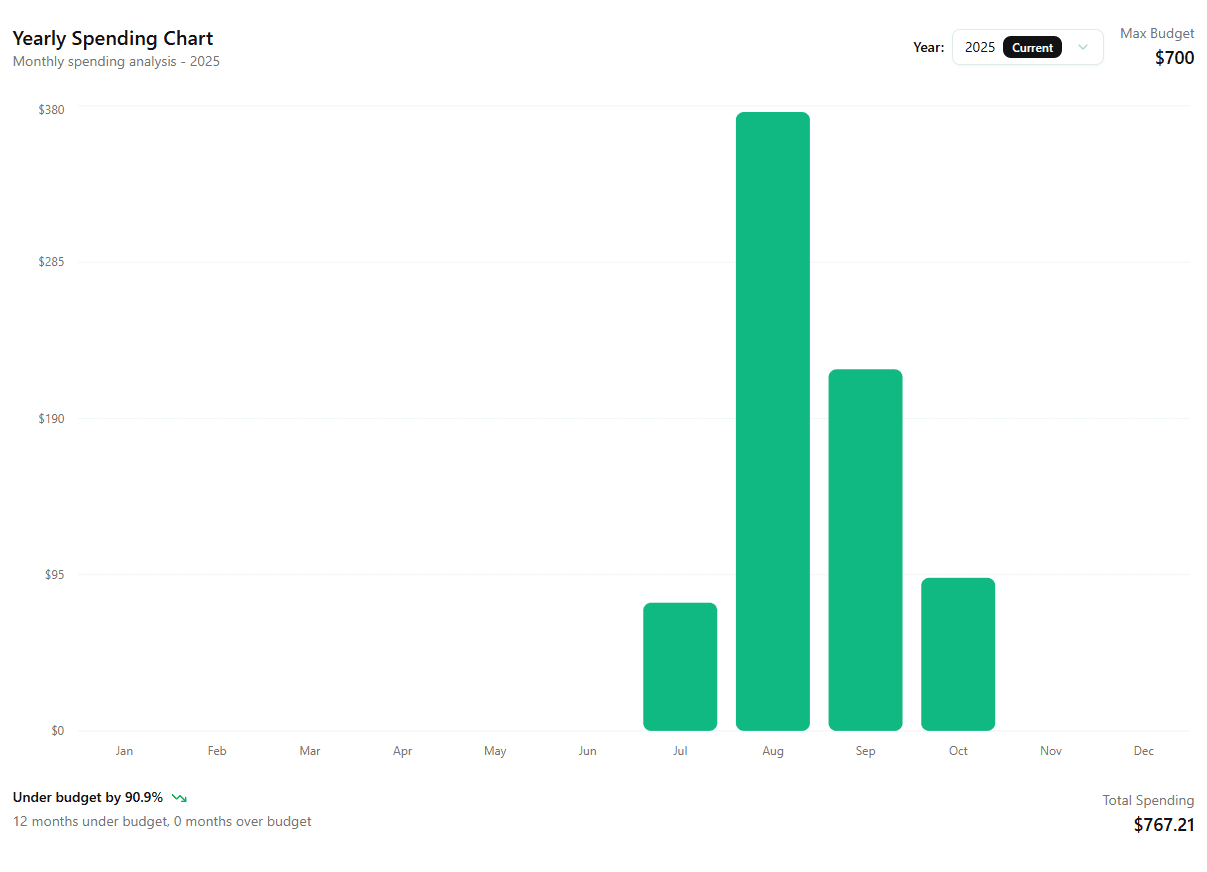Viewport: 1207px width, 872px height.
Task: Click the Jan label on x-axis
Action: tap(124, 751)
